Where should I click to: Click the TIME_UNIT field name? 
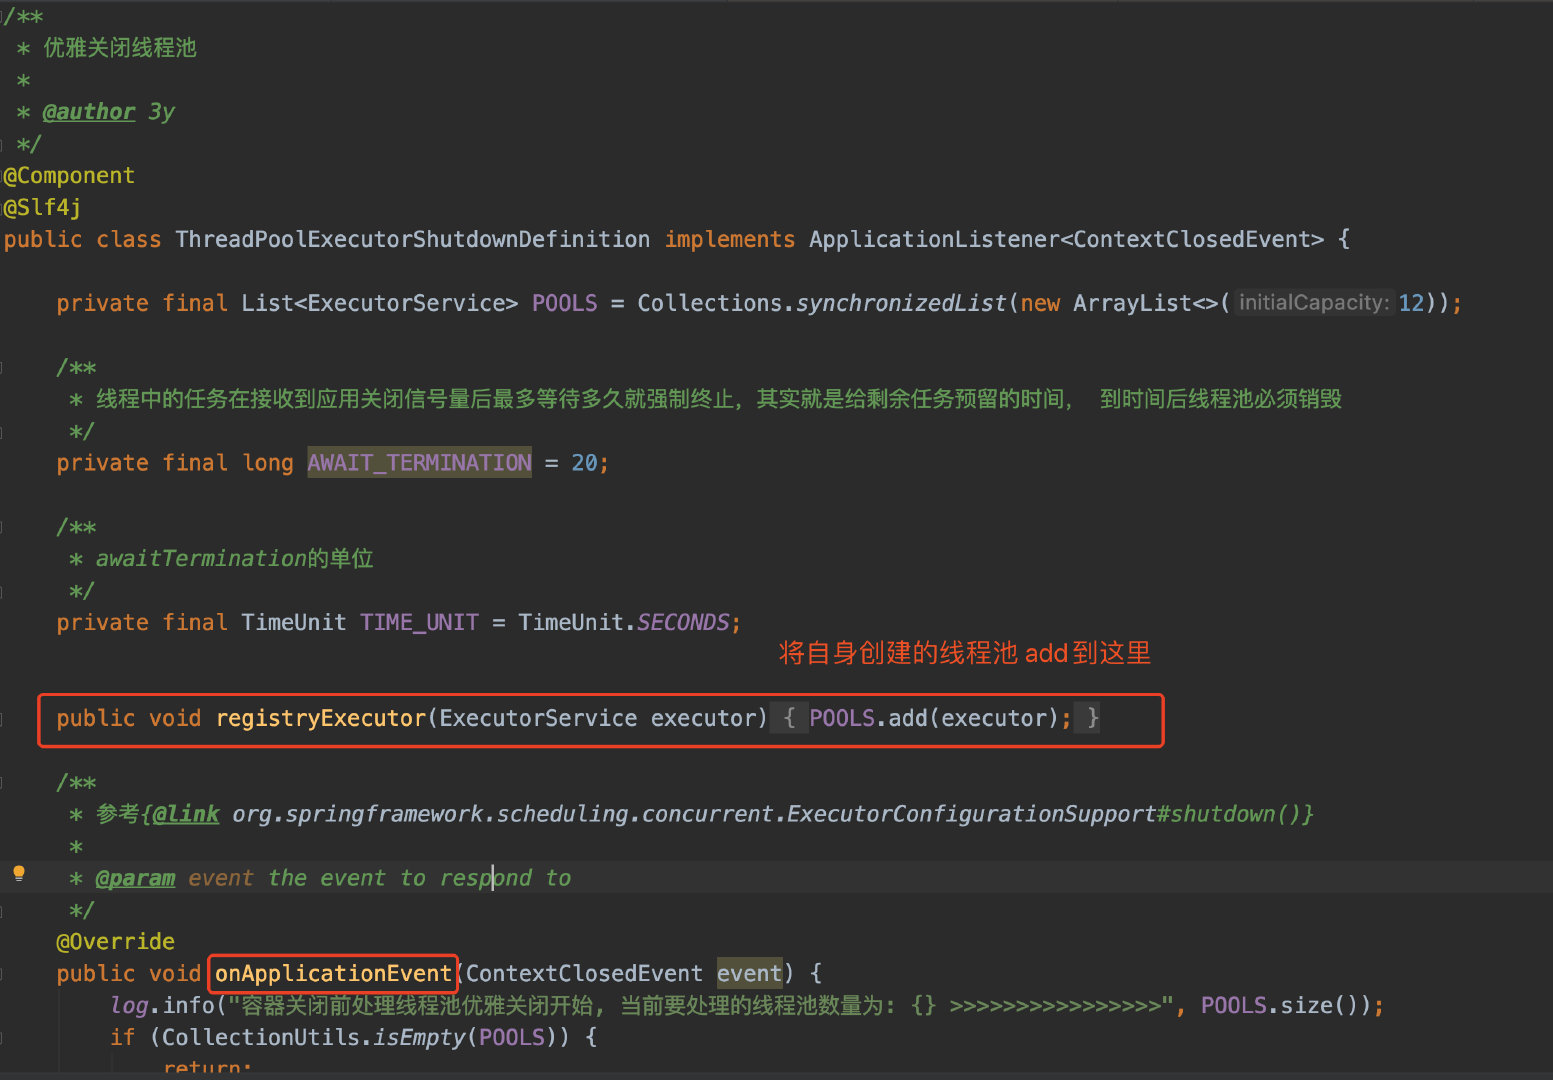(x=419, y=622)
